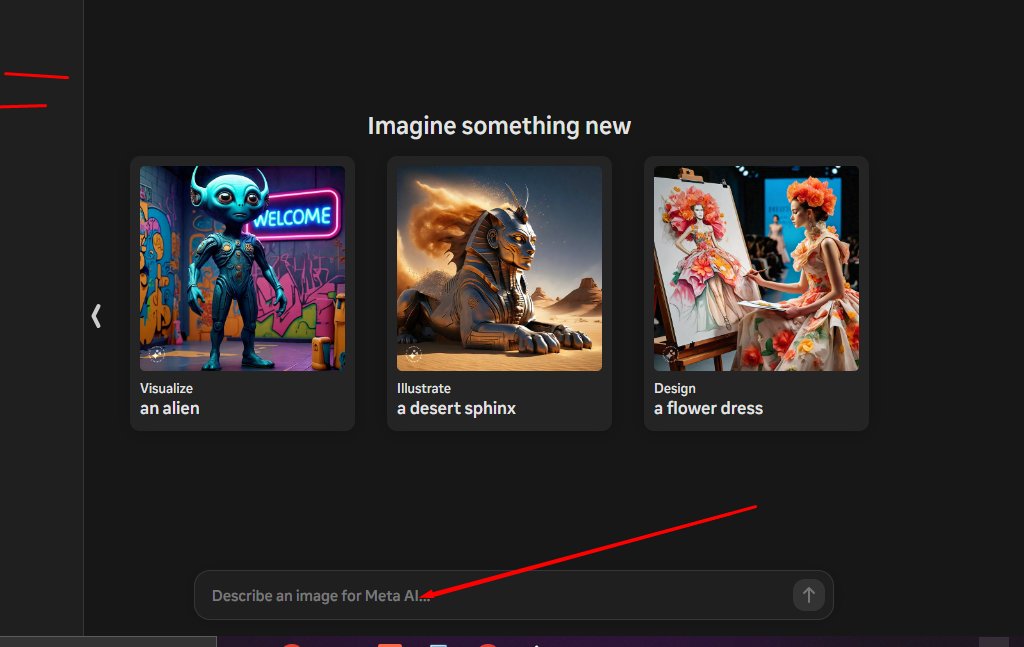Open the alien image thumbnail
The image size is (1024, 647).
coord(242,268)
